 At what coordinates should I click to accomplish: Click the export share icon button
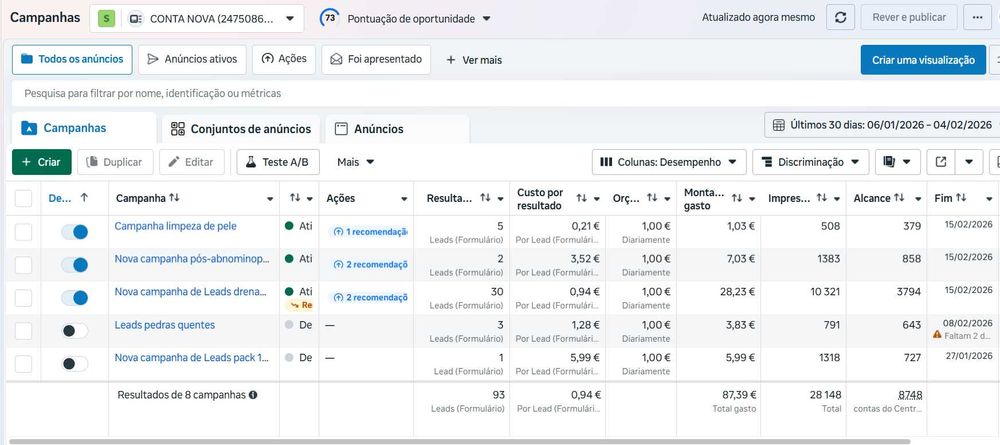(x=941, y=162)
